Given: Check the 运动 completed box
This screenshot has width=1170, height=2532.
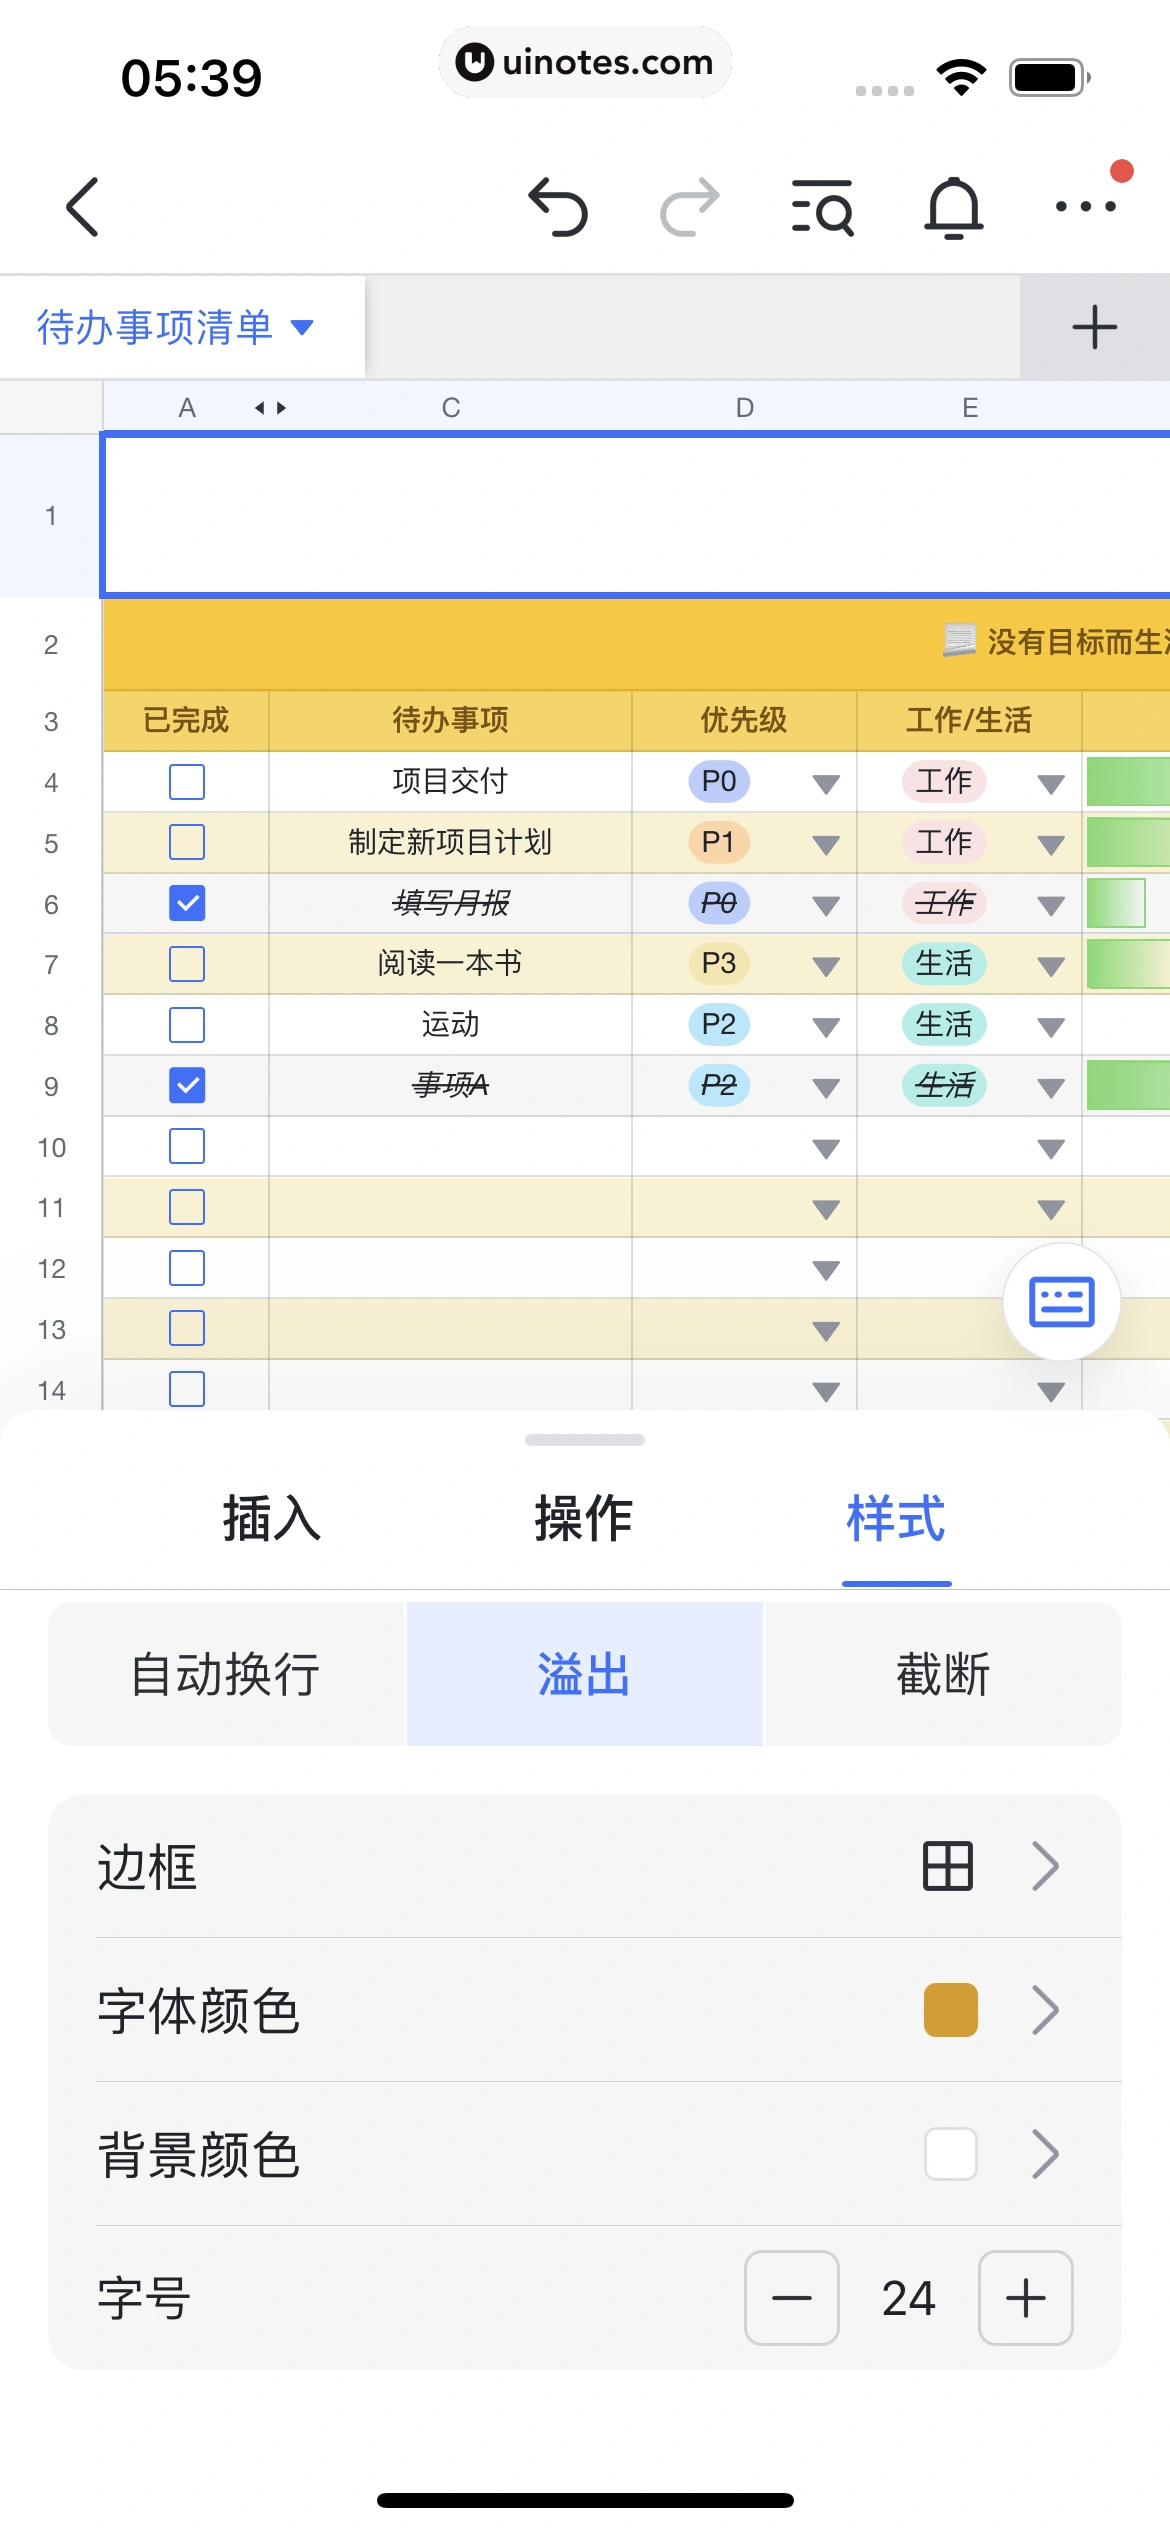Looking at the screenshot, I should tap(187, 1025).
